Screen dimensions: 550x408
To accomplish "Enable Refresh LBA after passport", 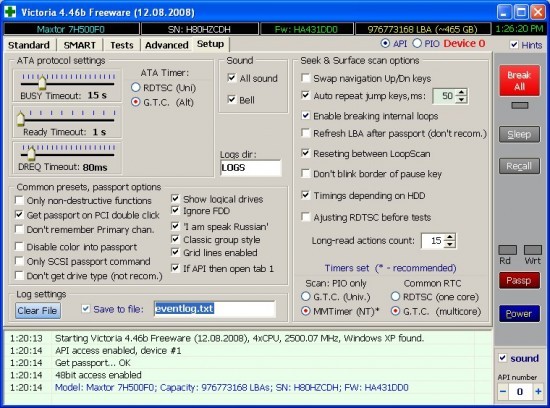I will [306, 133].
